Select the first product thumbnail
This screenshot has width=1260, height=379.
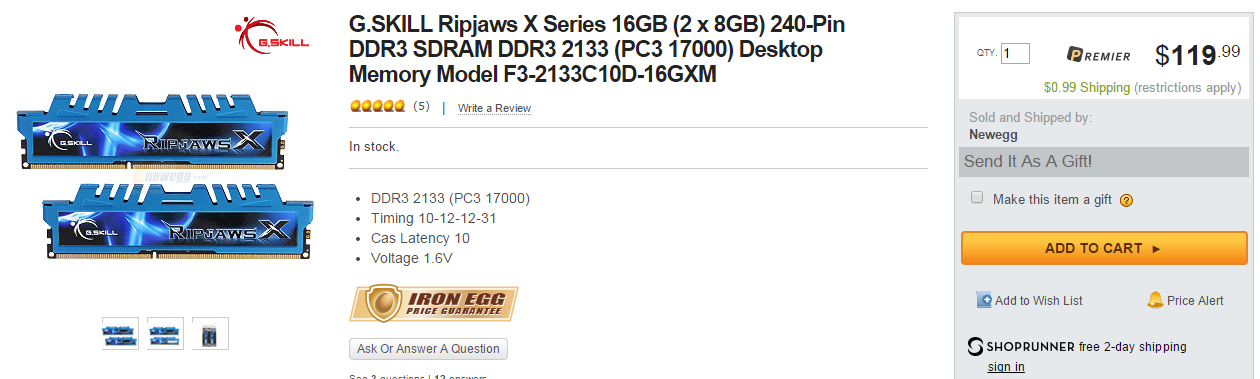point(120,333)
